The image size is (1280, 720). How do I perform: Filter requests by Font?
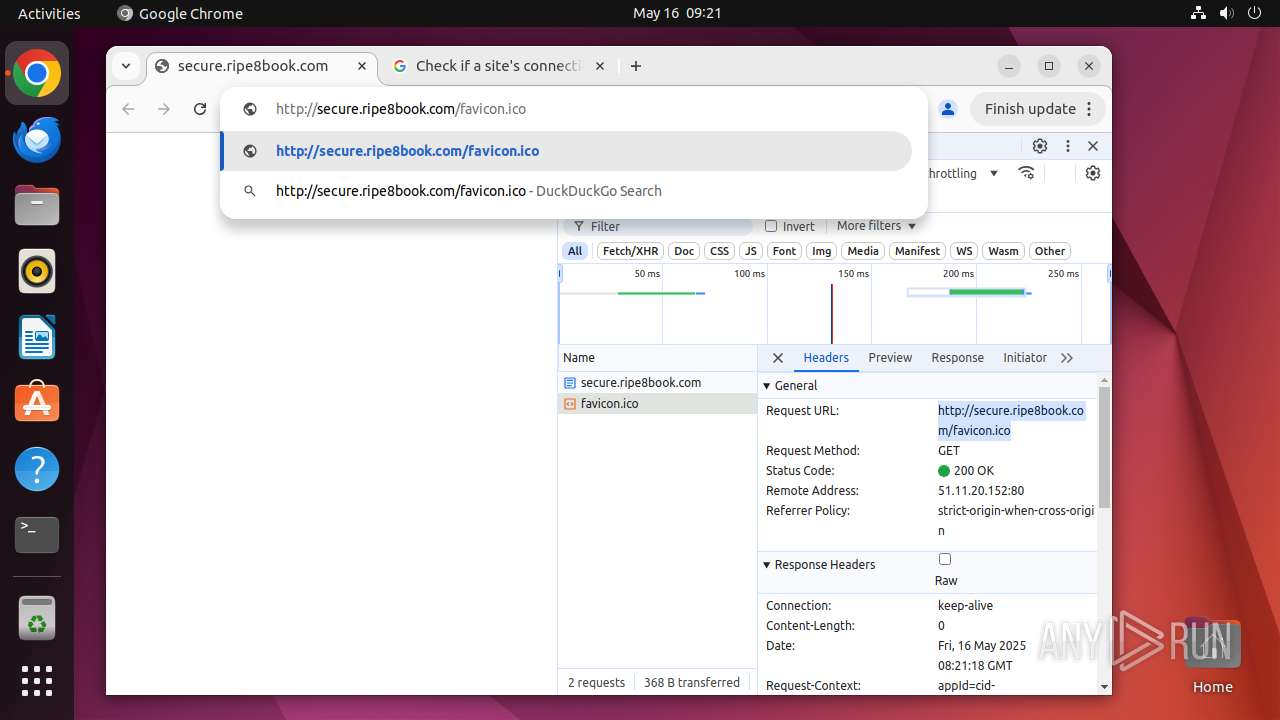[x=785, y=251]
